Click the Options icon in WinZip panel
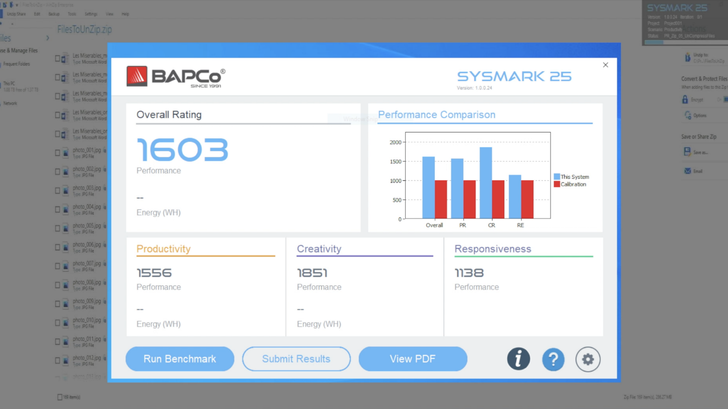The width and height of the screenshot is (728, 409). 687,116
